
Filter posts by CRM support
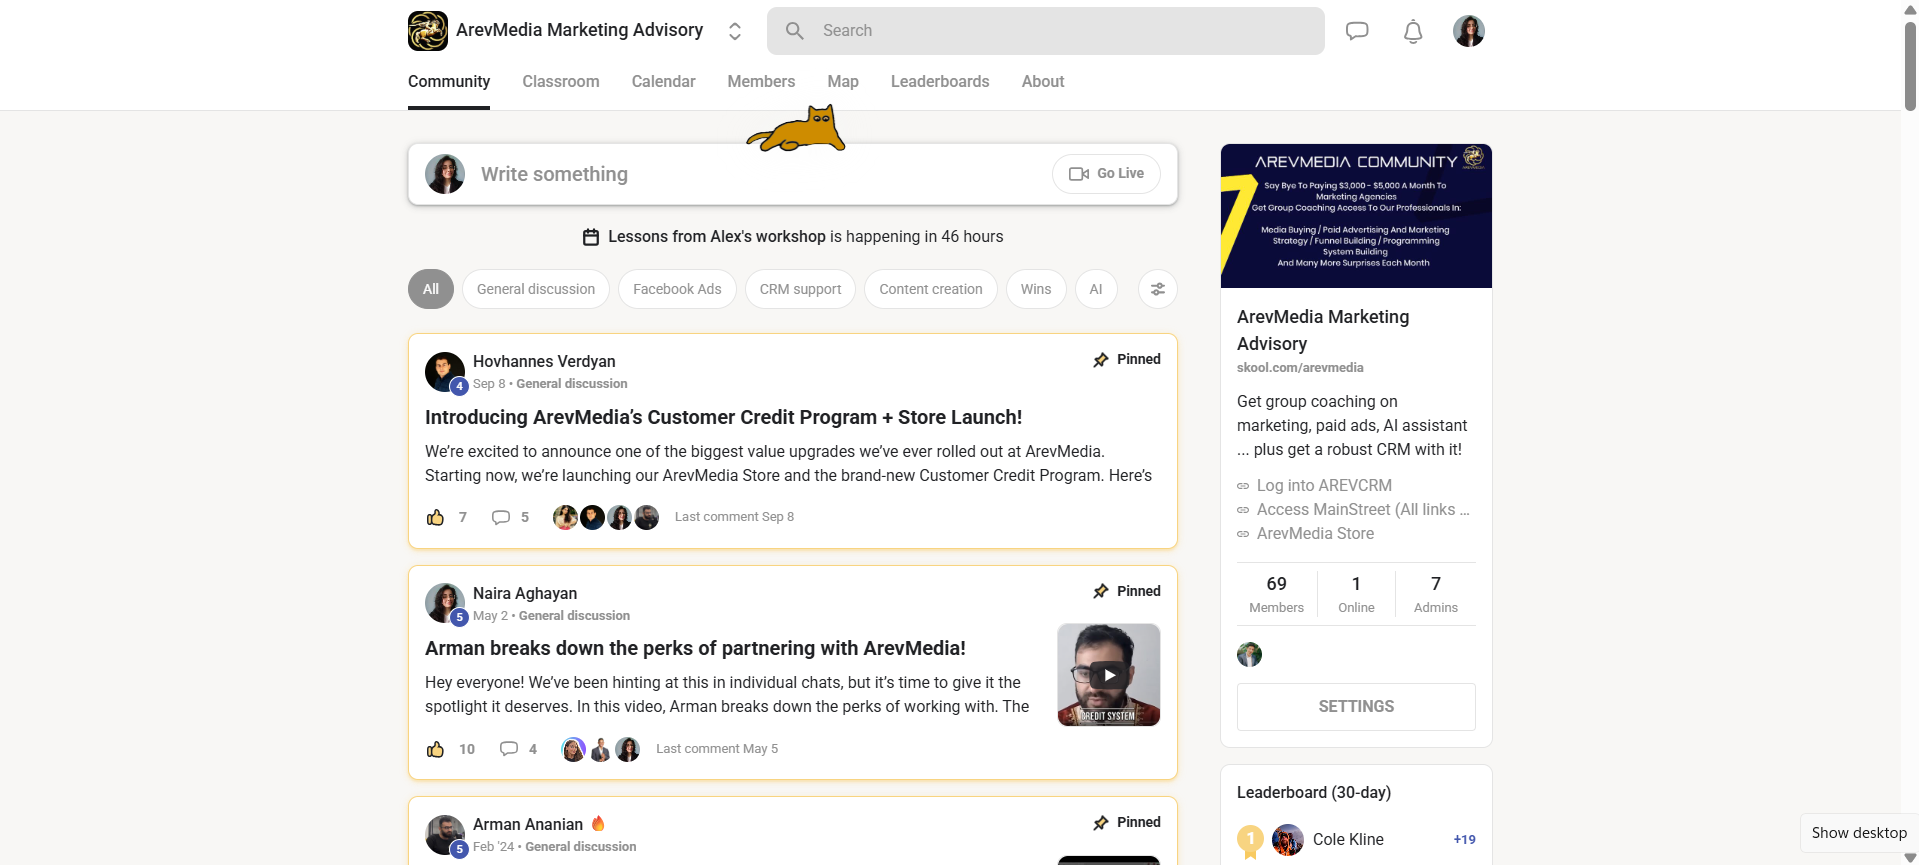800,289
